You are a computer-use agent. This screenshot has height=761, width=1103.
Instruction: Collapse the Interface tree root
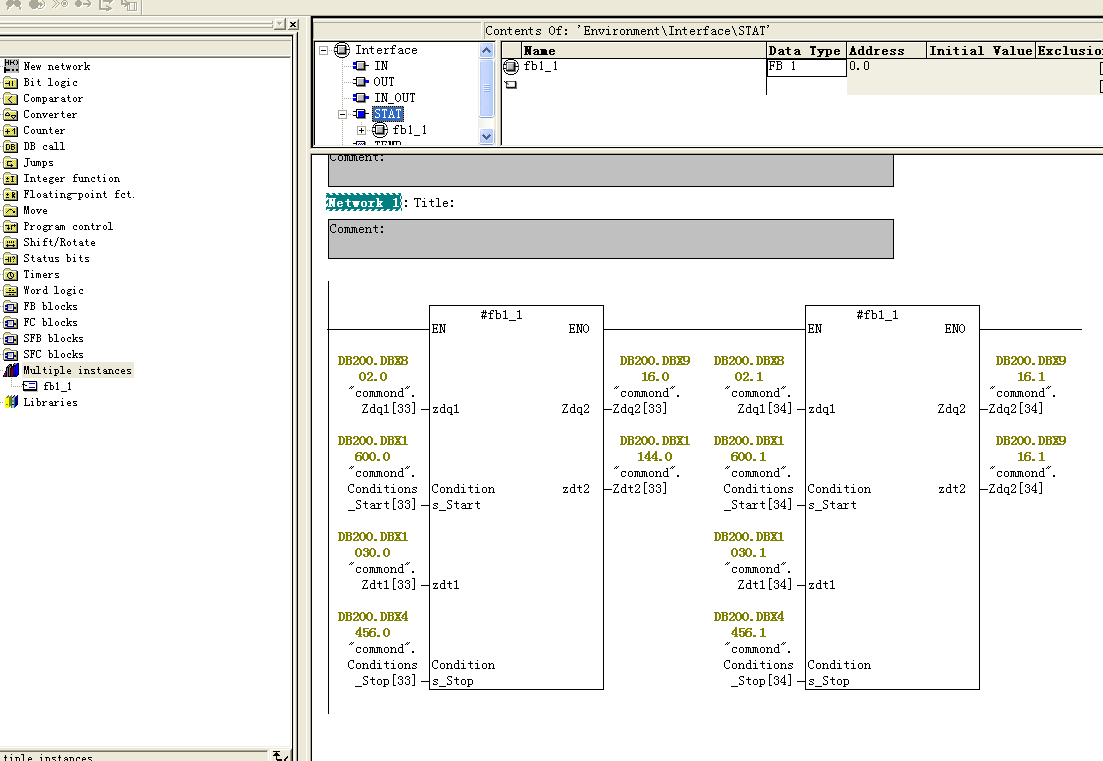324,50
